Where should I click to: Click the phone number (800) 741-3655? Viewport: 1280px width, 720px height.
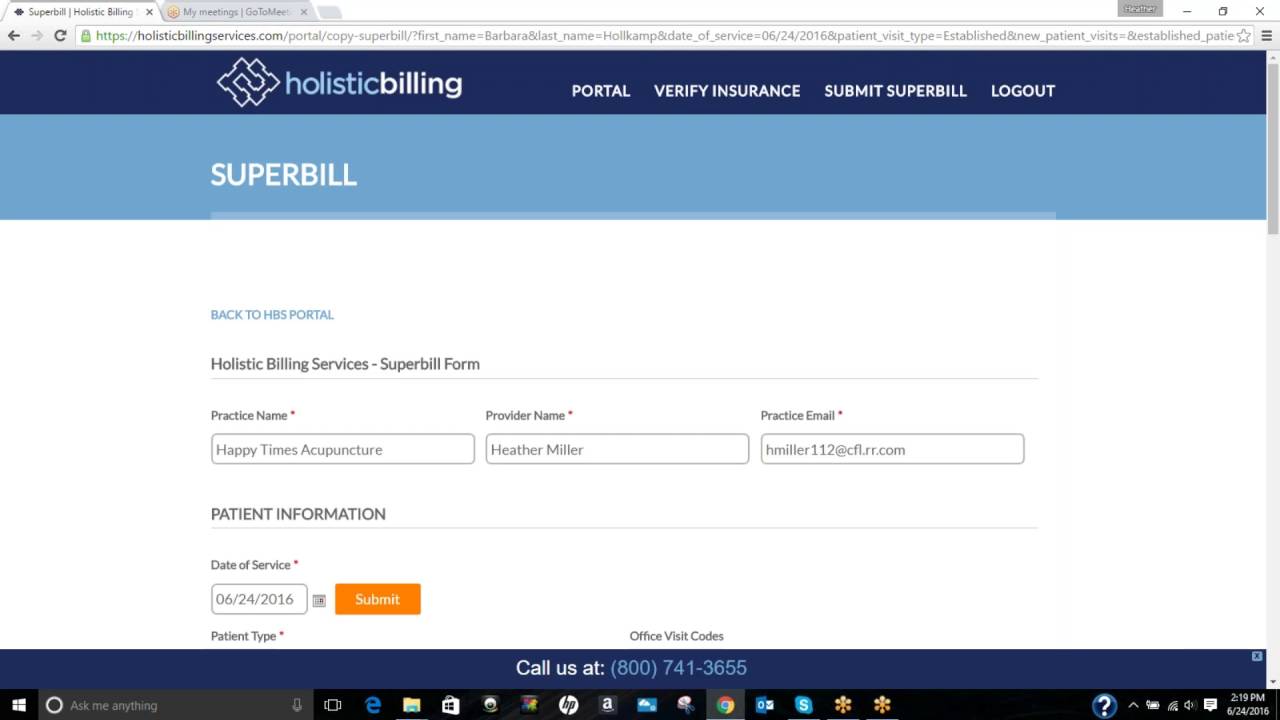(678, 668)
